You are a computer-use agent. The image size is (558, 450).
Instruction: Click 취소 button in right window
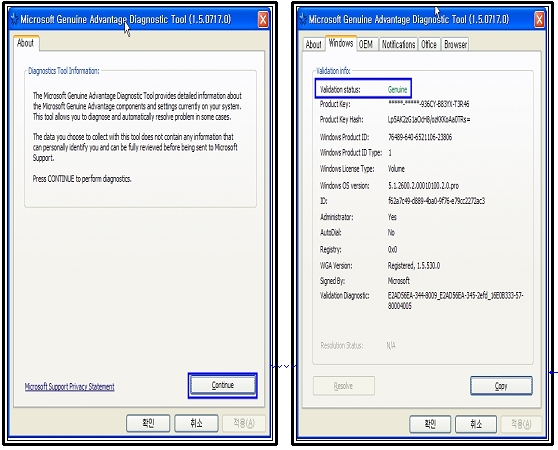click(x=476, y=424)
